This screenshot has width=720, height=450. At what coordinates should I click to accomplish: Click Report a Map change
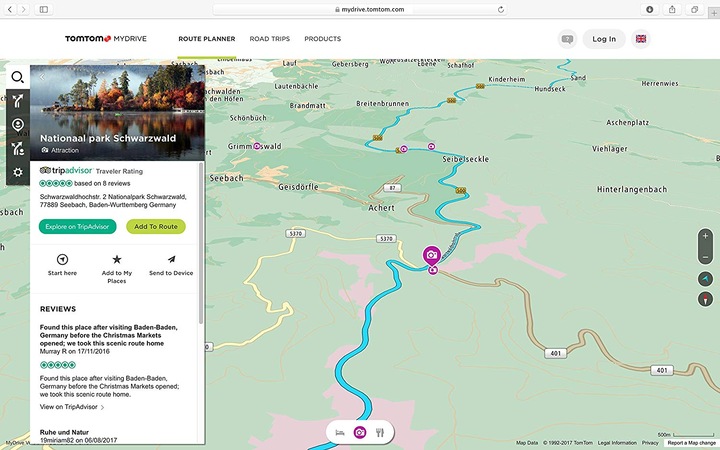(x=692, y=443)
